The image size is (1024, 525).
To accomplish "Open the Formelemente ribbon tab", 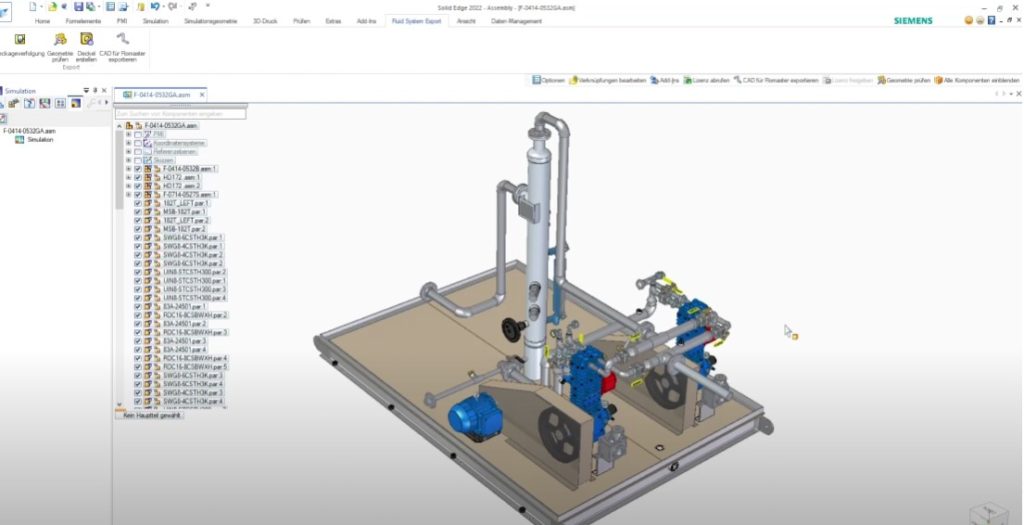I will (83, 21).
